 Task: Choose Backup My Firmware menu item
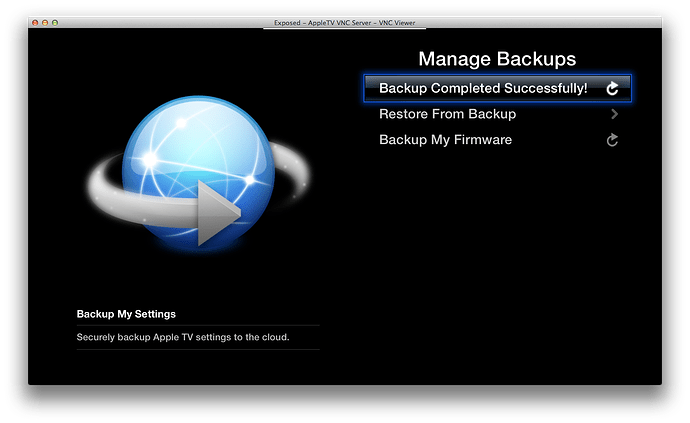tap(497, 140)
